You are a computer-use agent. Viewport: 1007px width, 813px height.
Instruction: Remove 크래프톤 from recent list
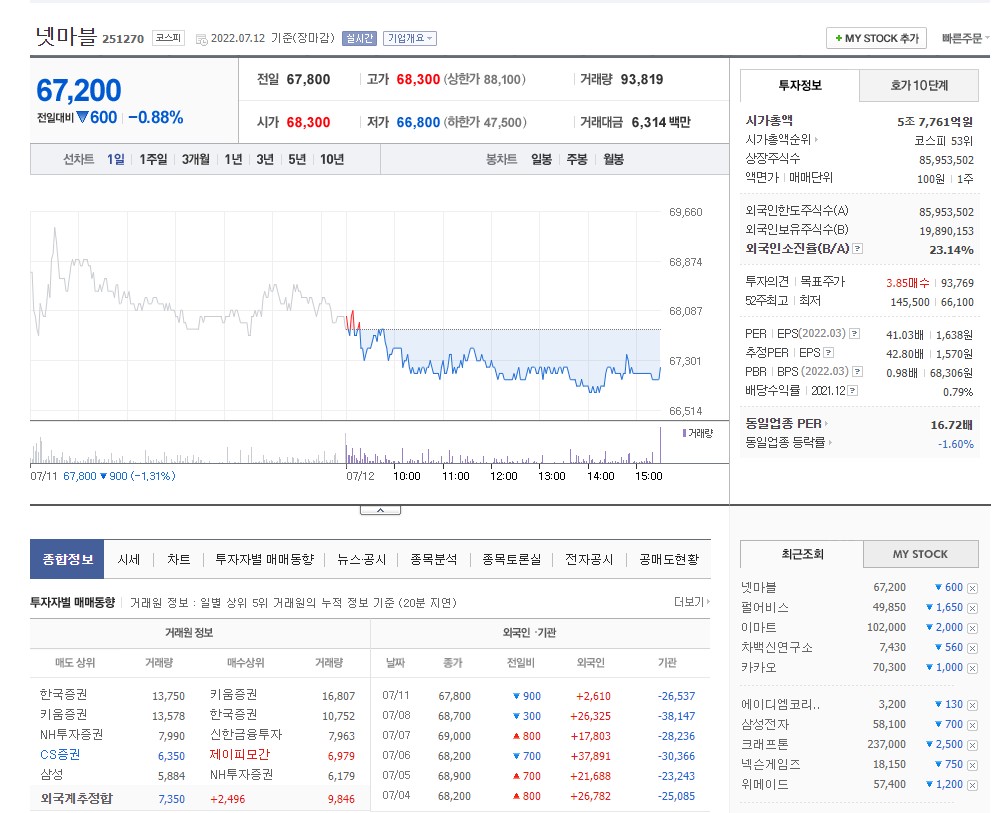coord(972,745)
